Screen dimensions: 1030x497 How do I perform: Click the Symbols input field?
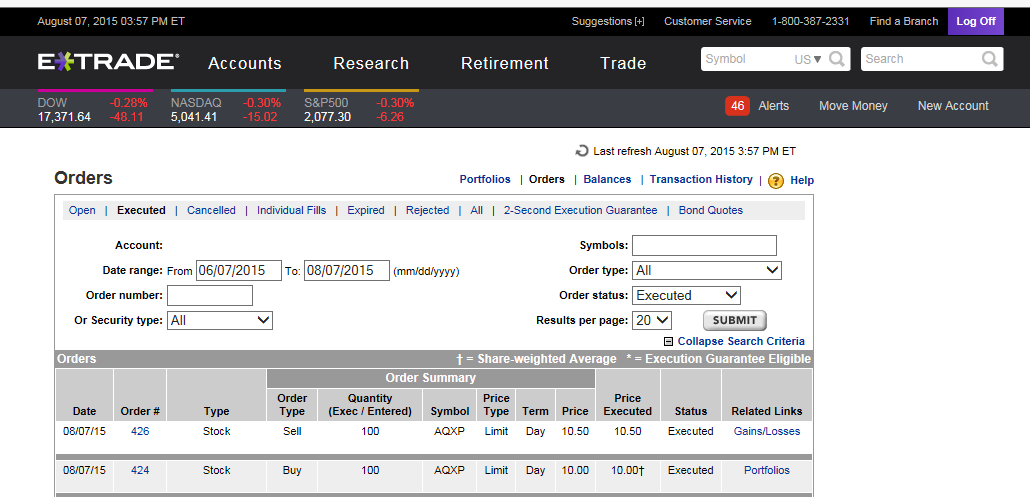tap(703, 245)
